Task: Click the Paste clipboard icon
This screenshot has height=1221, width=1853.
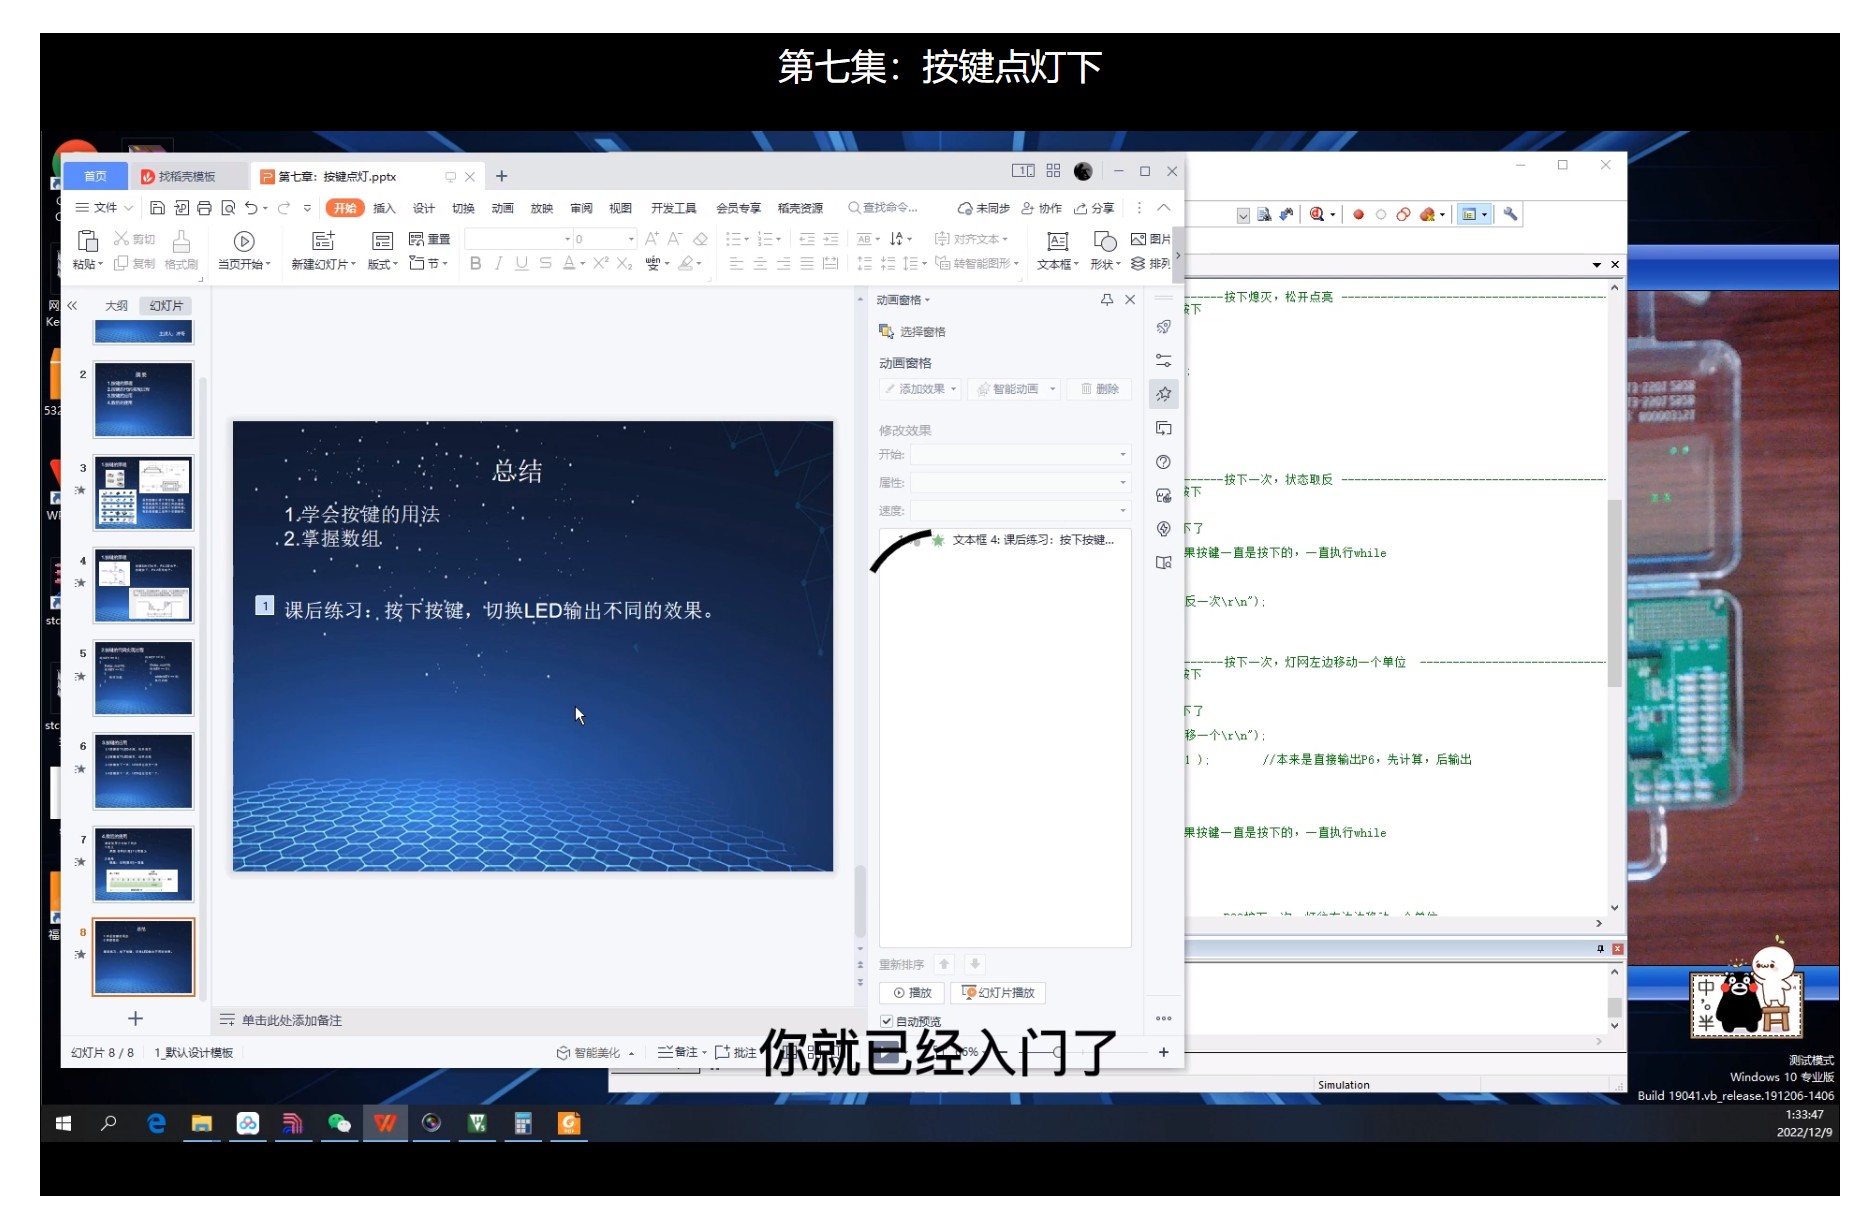Action: coord(88,241)
